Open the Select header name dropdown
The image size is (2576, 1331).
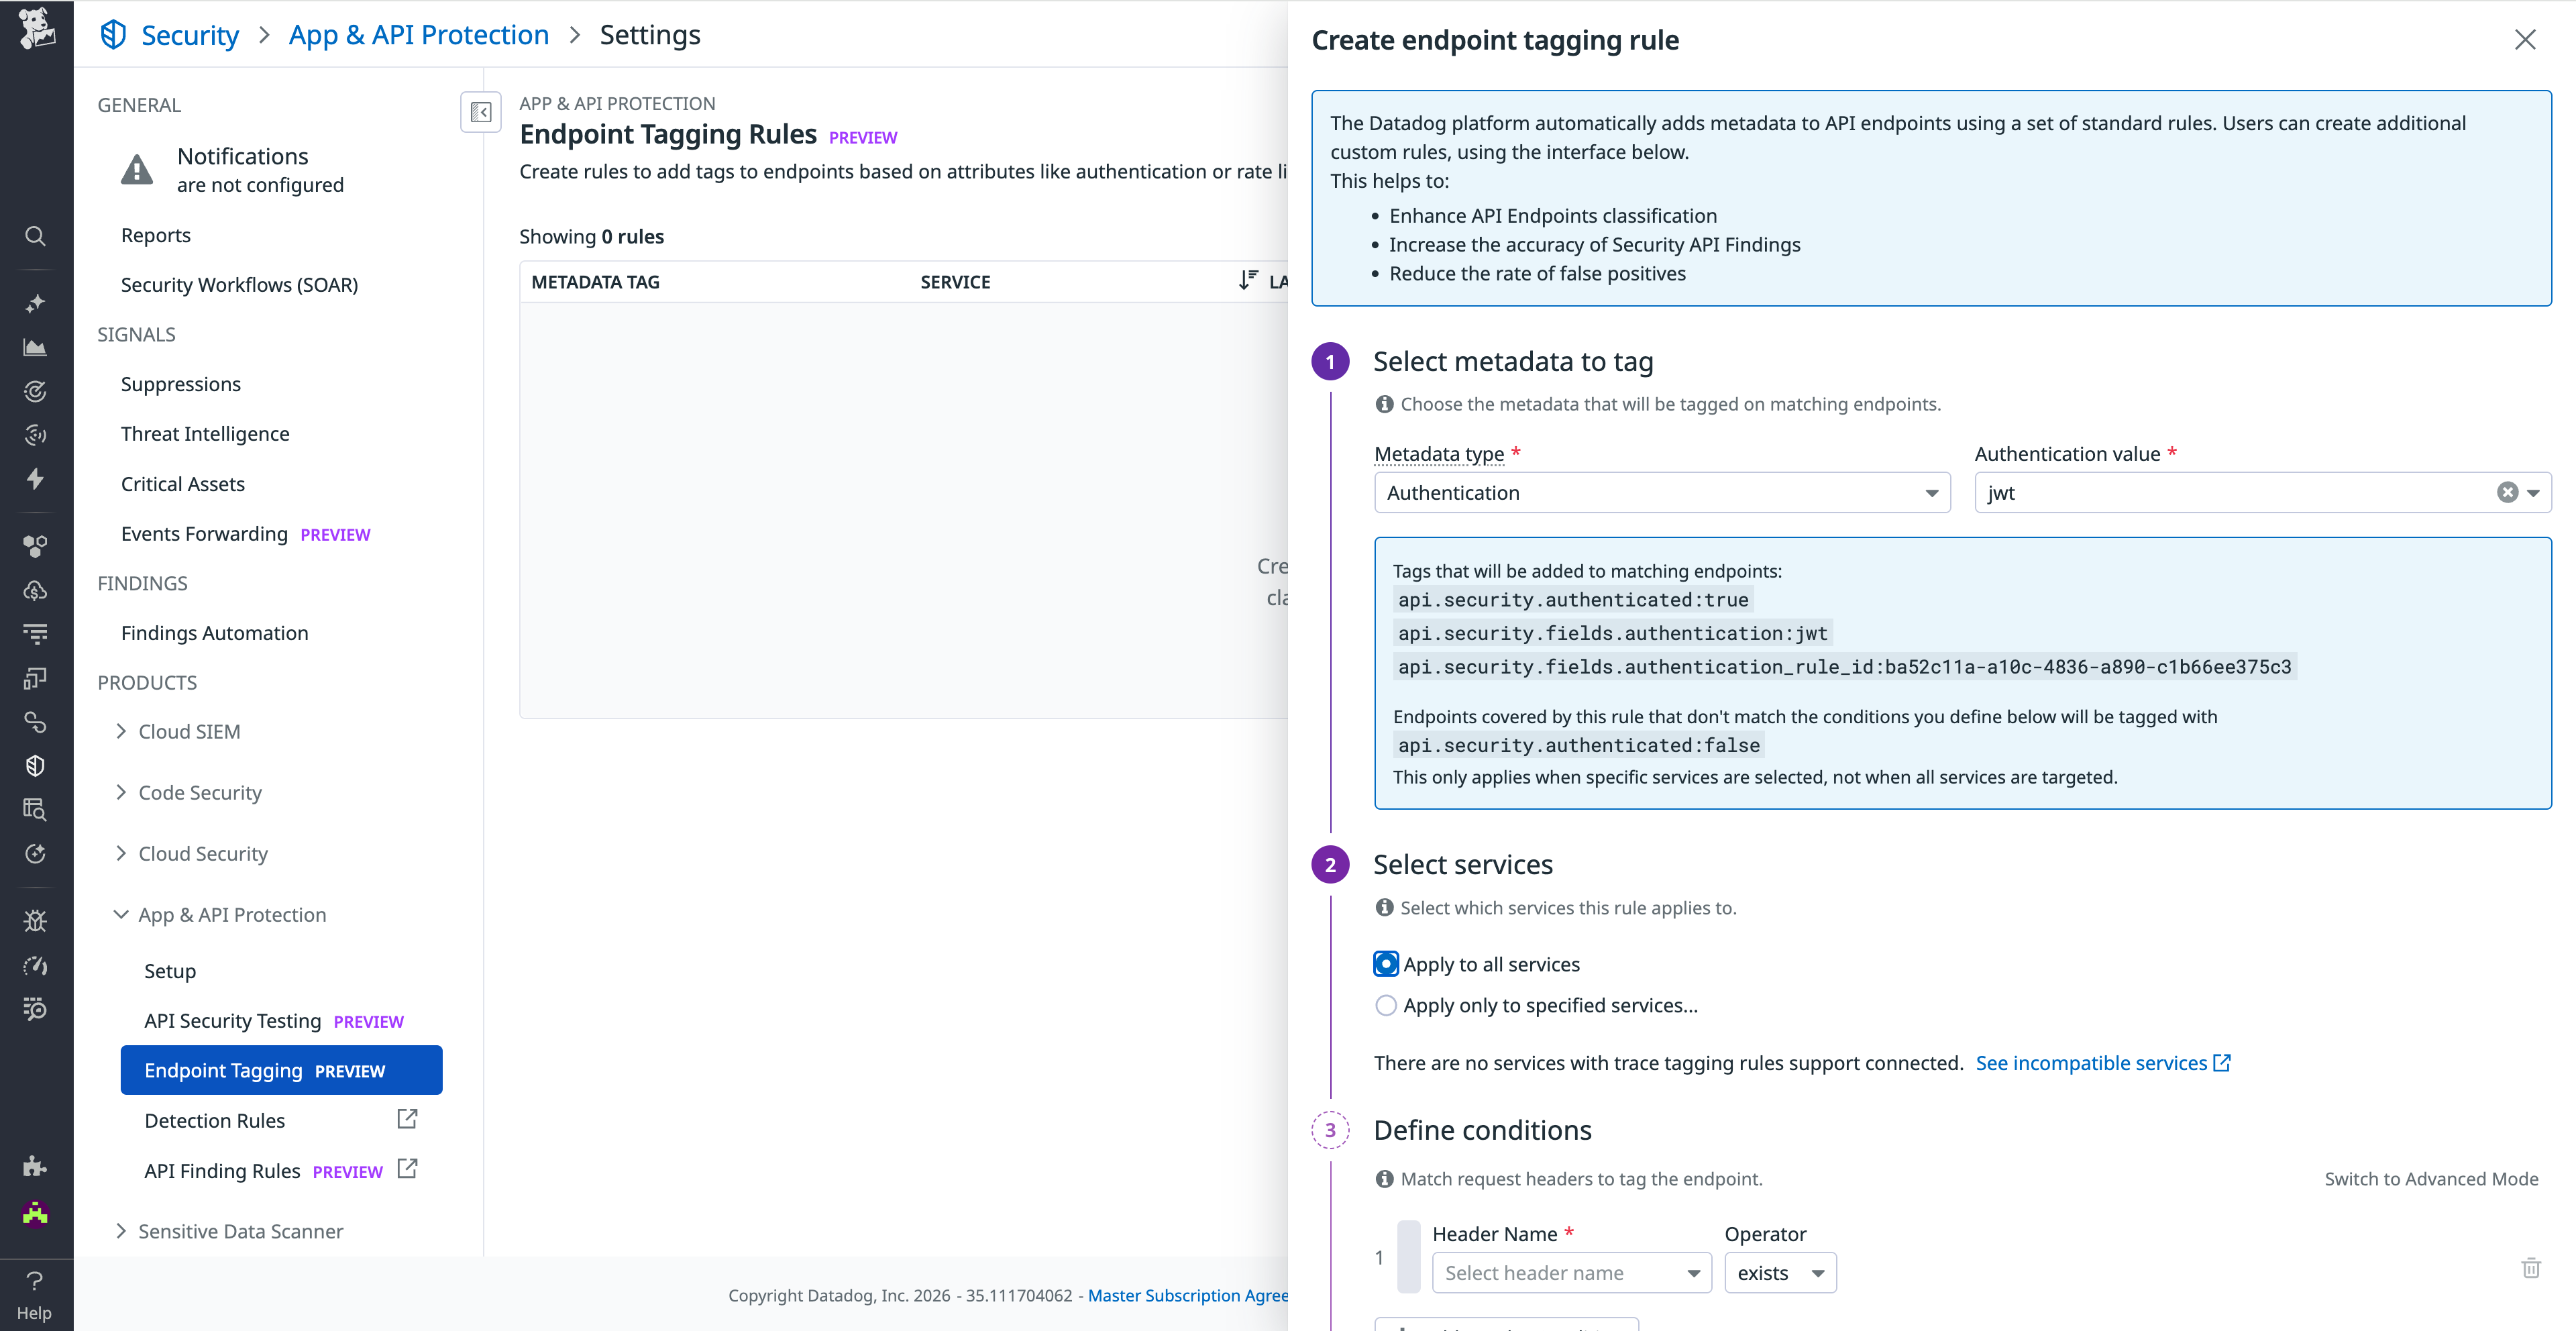(x=1571, y=1273)
